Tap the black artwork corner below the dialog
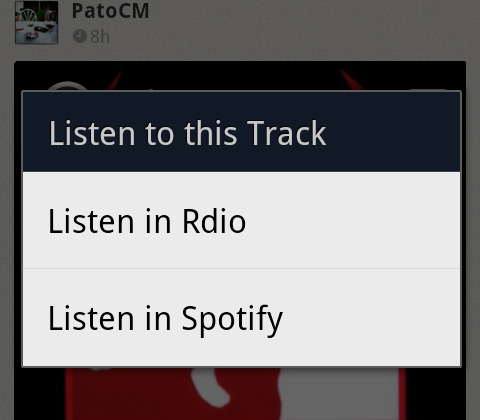Screen dimensions: 480x420 click(39, 393)
